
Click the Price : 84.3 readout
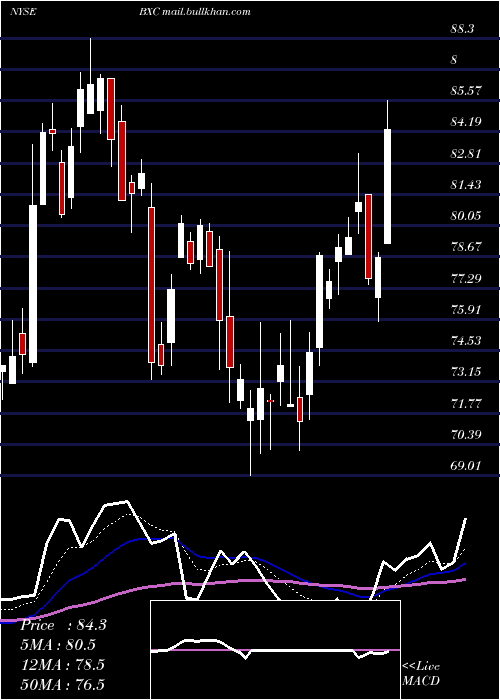pos(63,625)
